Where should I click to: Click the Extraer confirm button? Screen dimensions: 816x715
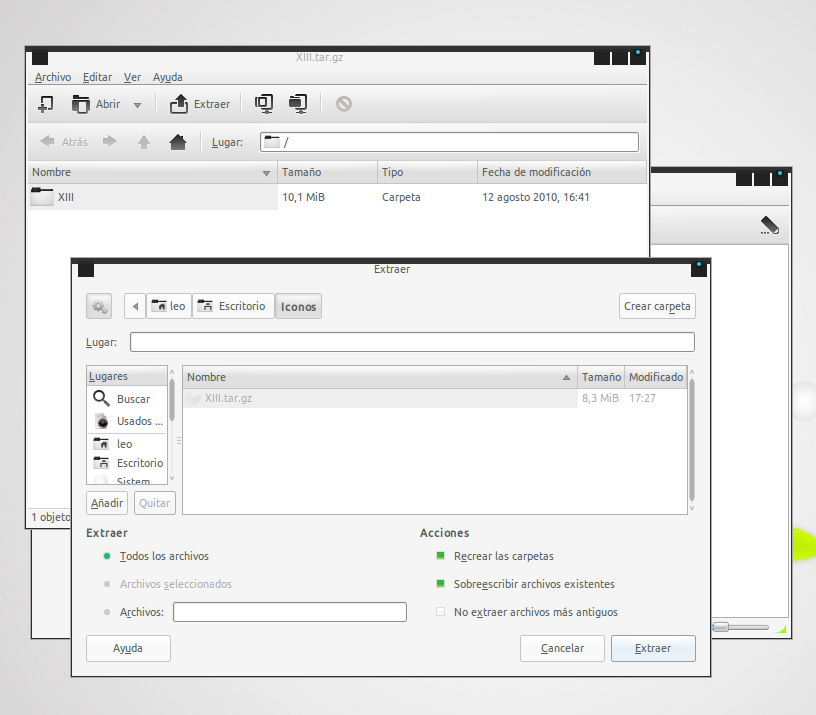pyautogui.click(x=653, y=648)
